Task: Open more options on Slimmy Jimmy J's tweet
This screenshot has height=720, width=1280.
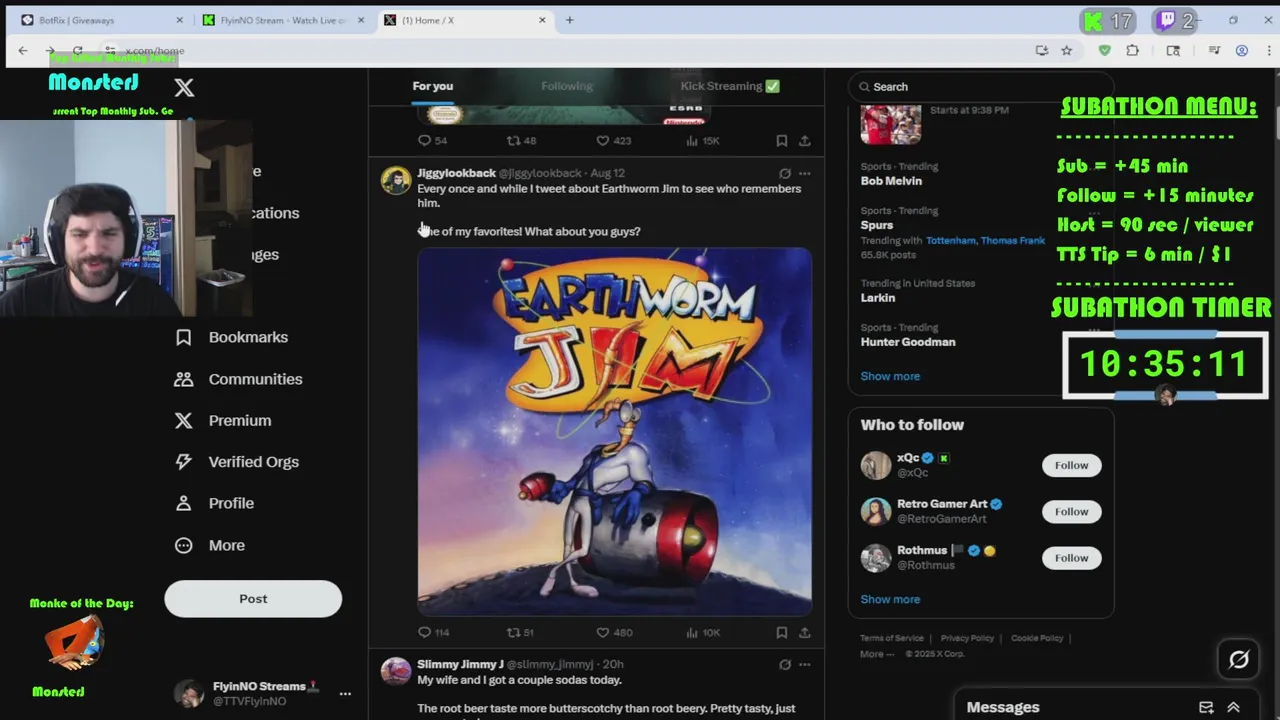Action: click(x=805, y=664)
